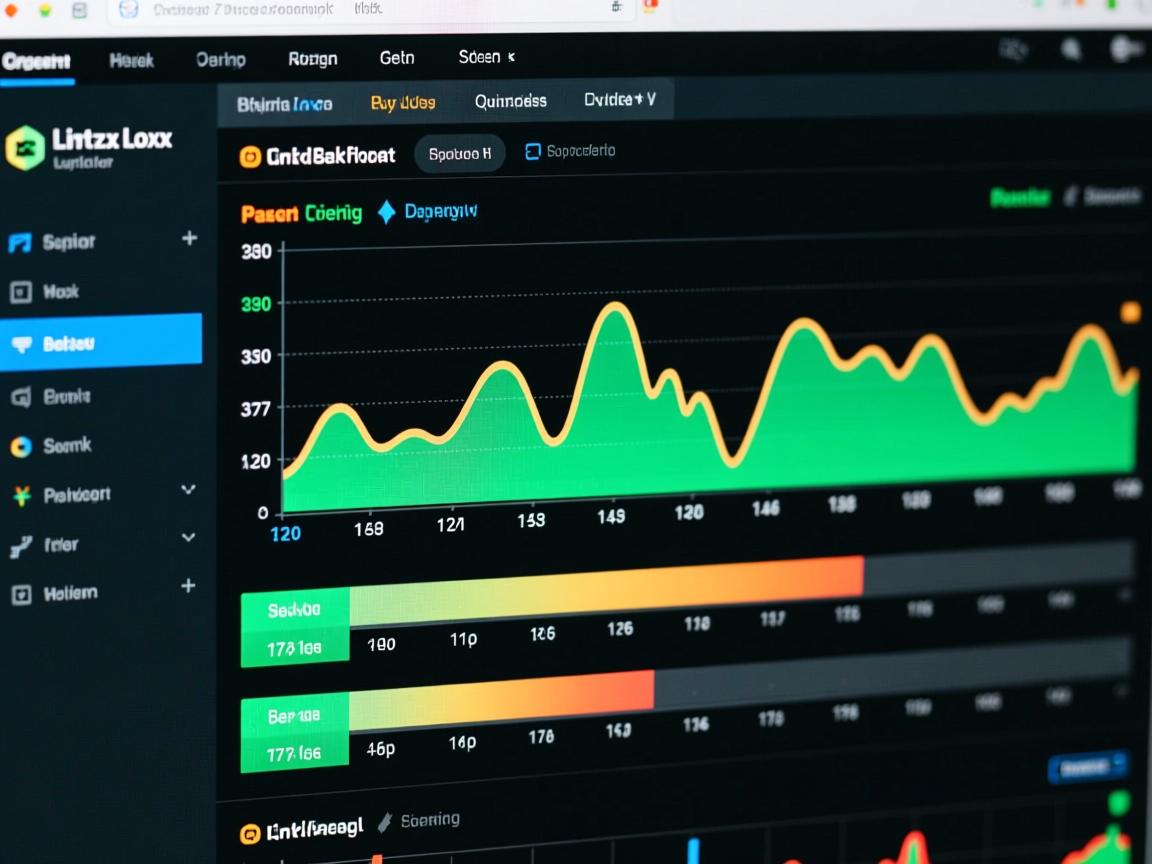Select the highlighted Boltsu sidebar item
This screenshot has width=1152, height=864.
(100, 343)
